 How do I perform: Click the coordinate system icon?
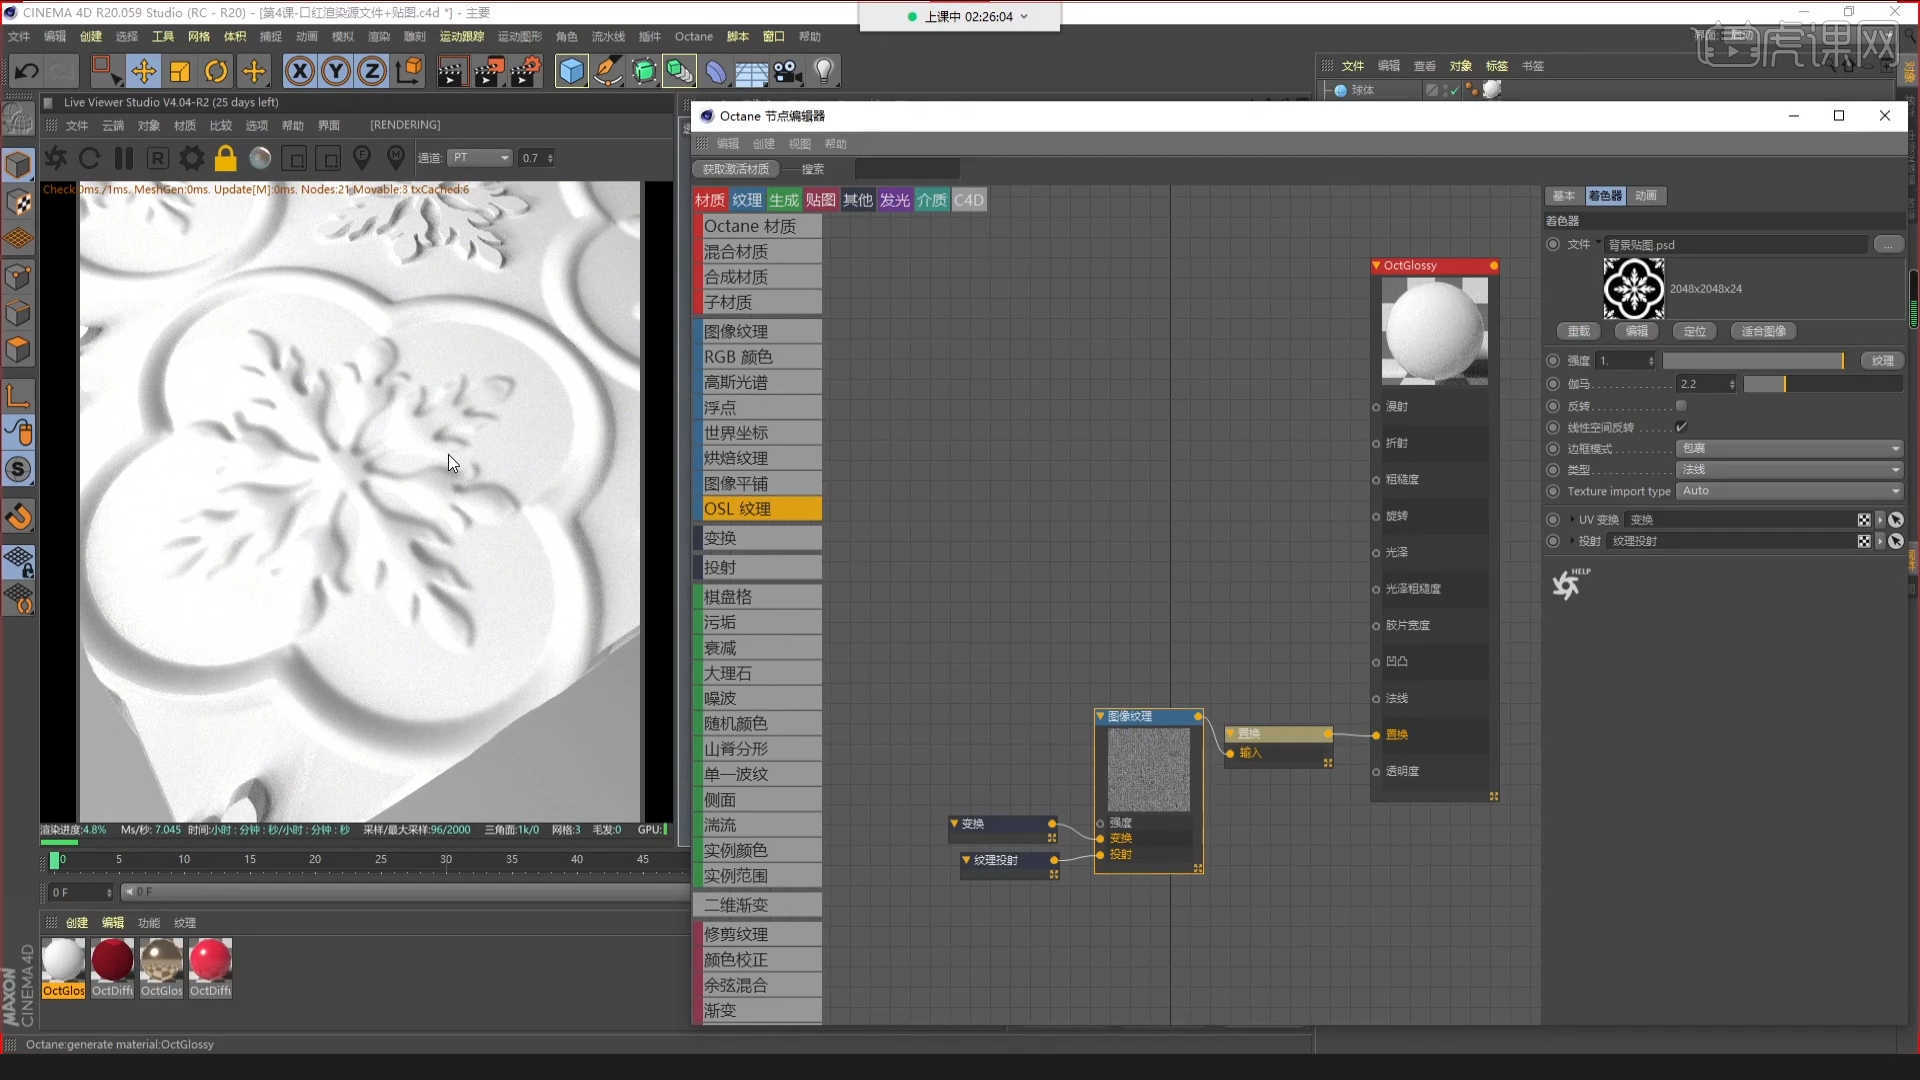[x=409, y=71]
